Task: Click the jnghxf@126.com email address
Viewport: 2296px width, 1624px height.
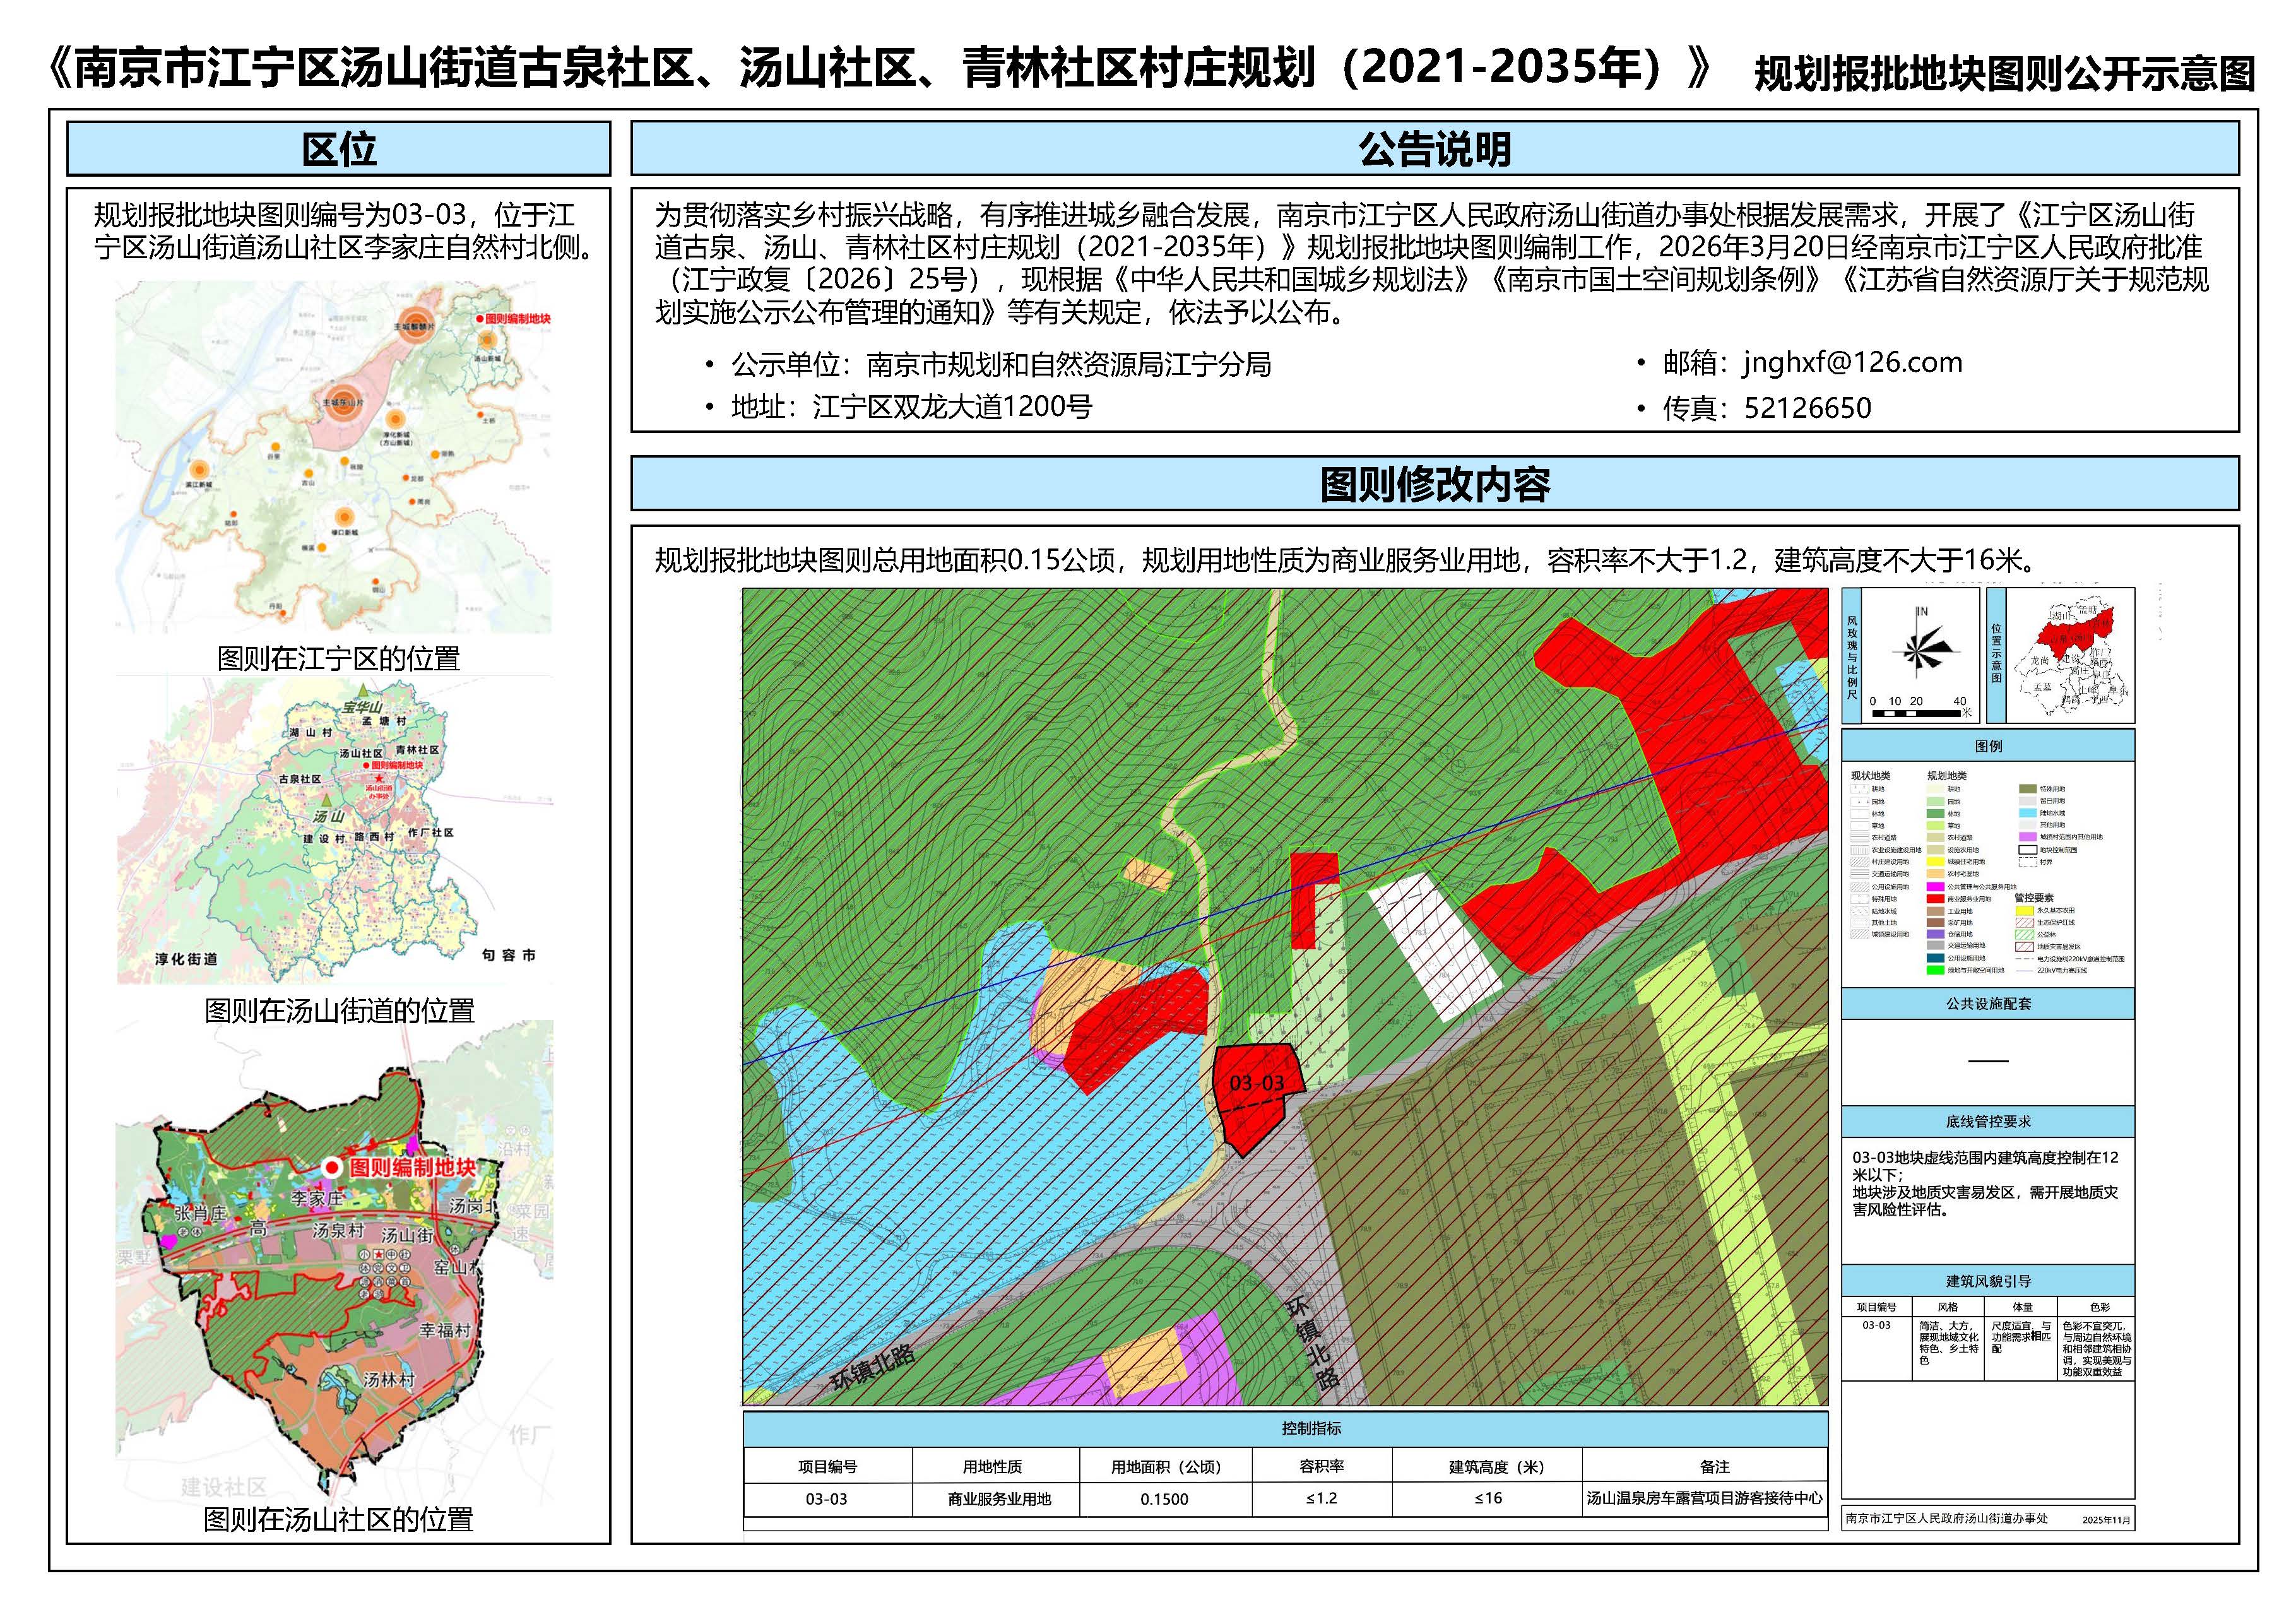Action: click(1852, 362)
